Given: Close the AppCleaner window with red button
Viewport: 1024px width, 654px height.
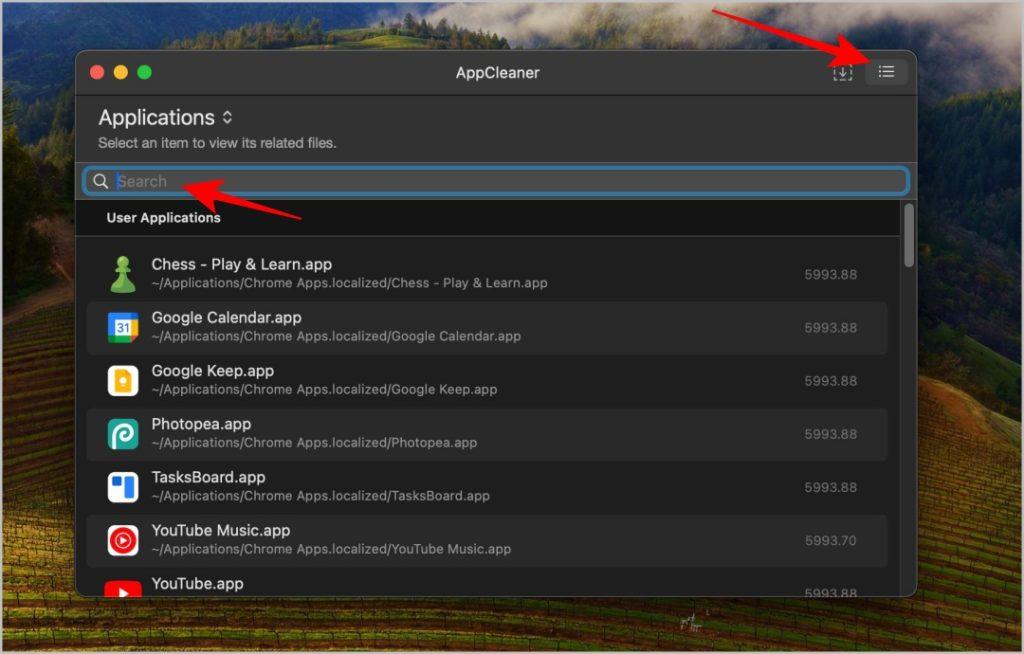Looking at the screenshot, I should coord(97,72).
